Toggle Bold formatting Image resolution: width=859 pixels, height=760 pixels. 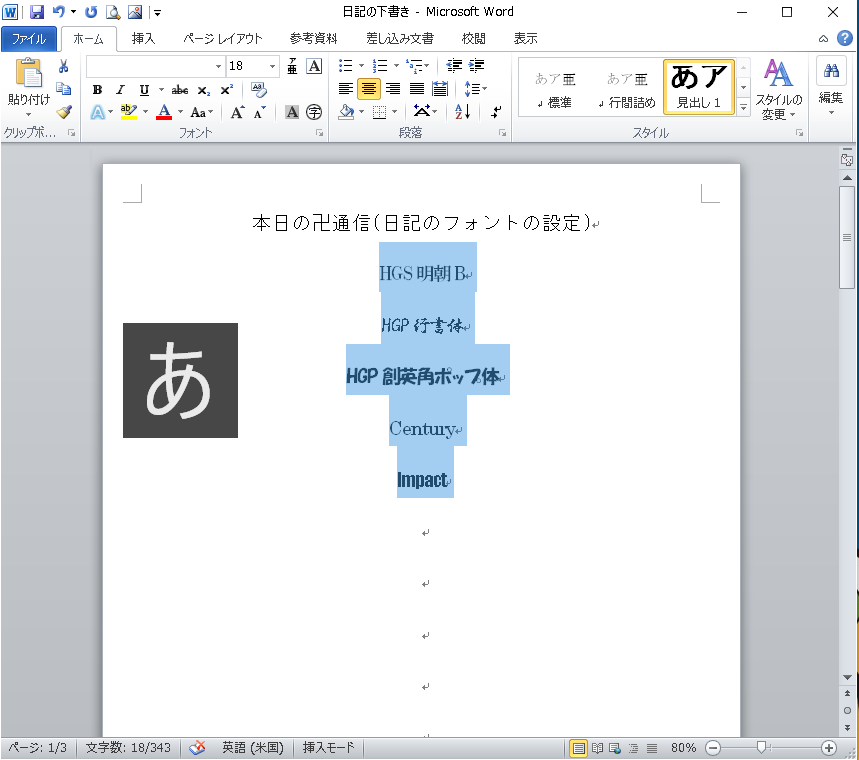pyautogui.click(x=97, y=90)
